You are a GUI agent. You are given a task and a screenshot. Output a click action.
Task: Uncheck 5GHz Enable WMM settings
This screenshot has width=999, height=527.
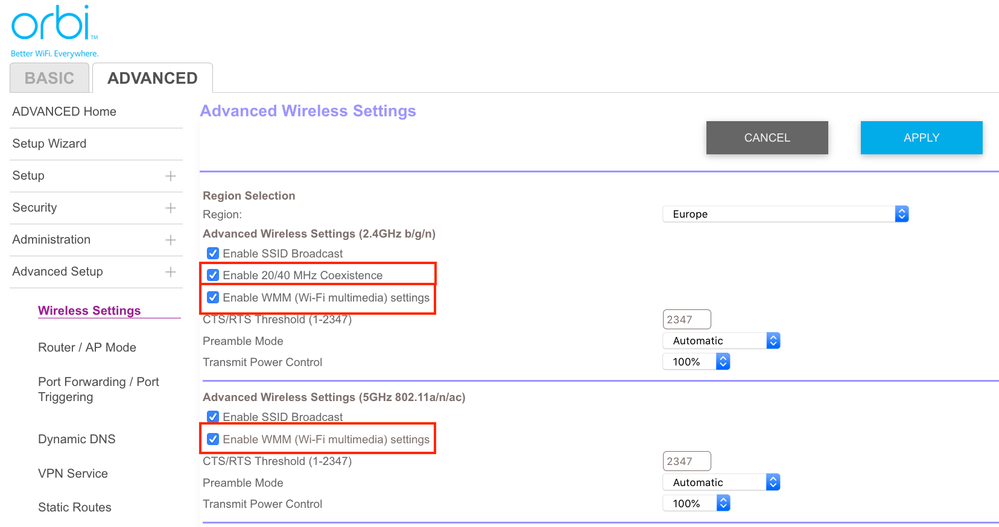coord(213,439)
